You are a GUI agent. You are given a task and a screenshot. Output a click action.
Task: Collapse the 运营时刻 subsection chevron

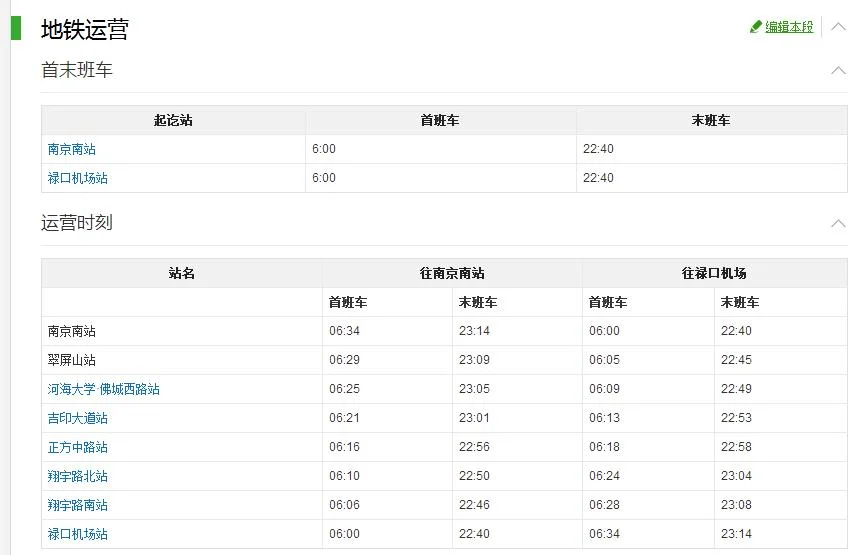pos(838,223)
